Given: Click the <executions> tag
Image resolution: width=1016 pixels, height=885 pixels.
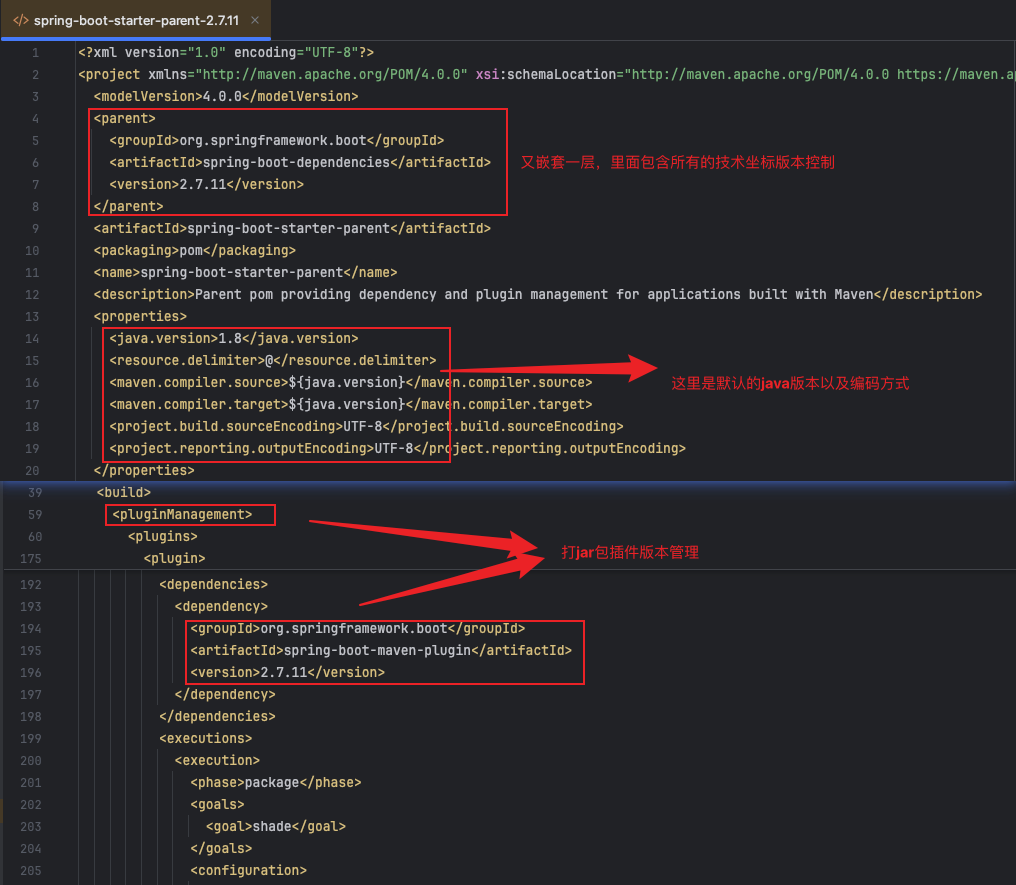Looking at the screenshot, I should click(x=205, y=739).
